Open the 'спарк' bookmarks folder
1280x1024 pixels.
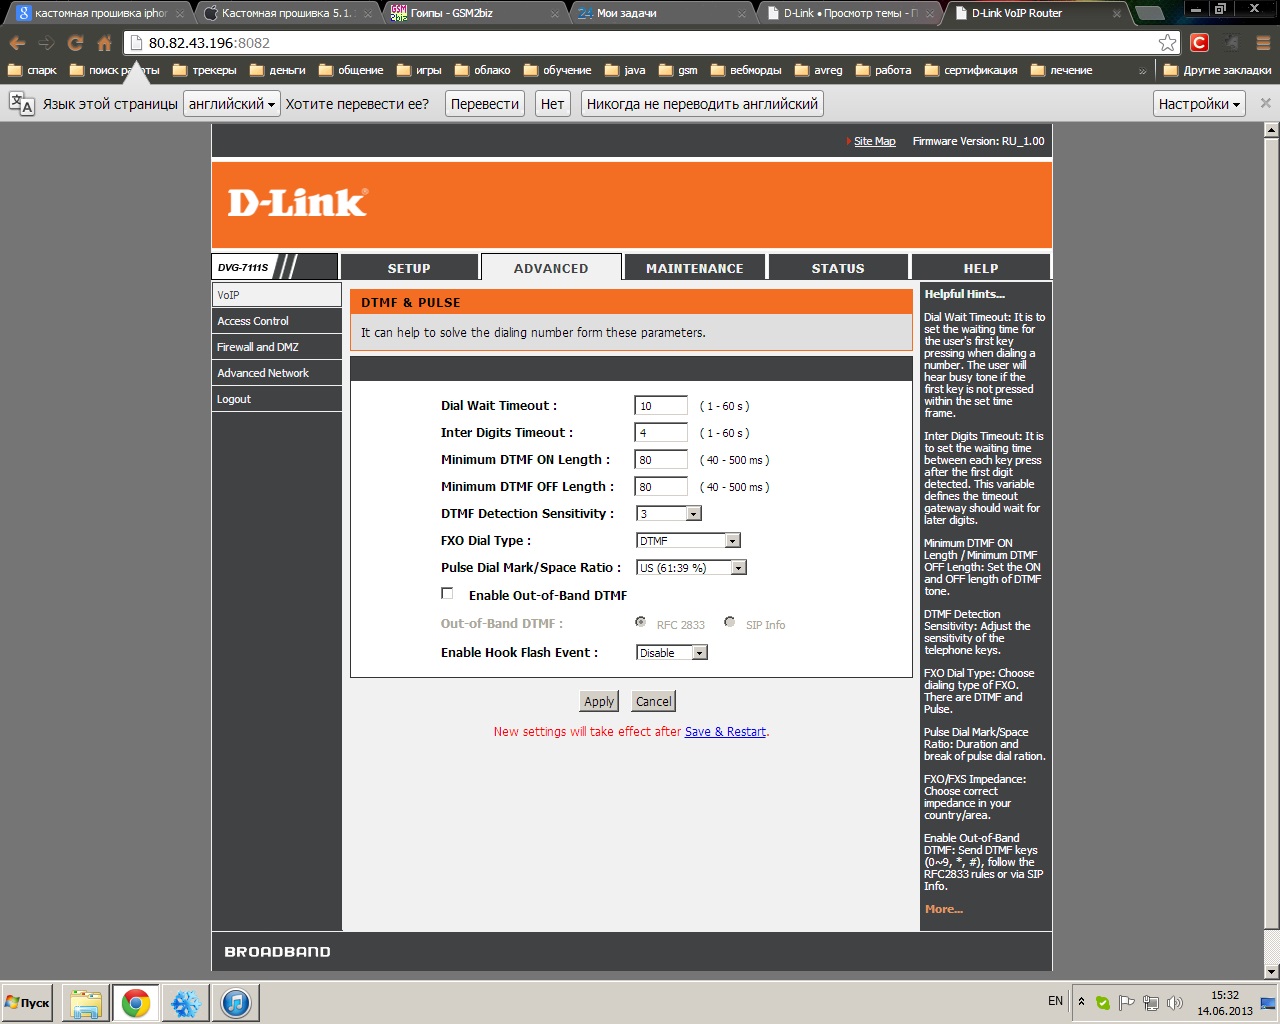[x=32, y=70]
